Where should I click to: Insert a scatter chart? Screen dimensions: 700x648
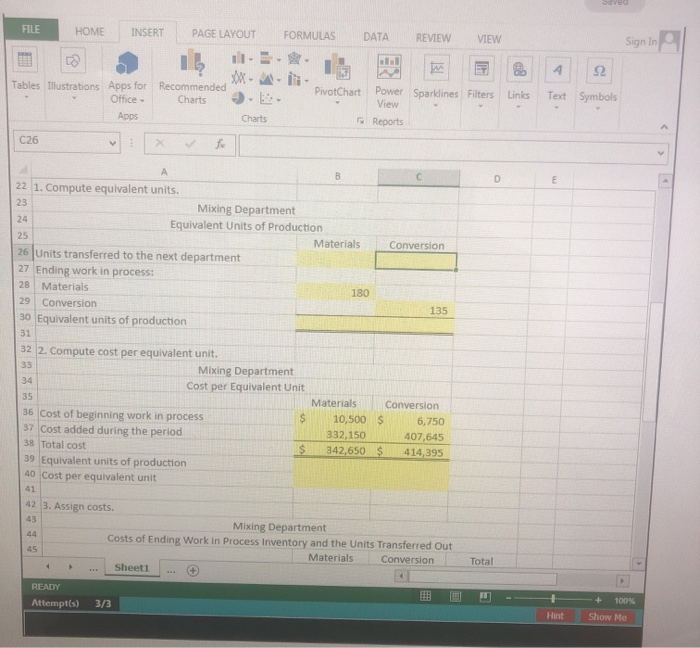pos(266,99)
